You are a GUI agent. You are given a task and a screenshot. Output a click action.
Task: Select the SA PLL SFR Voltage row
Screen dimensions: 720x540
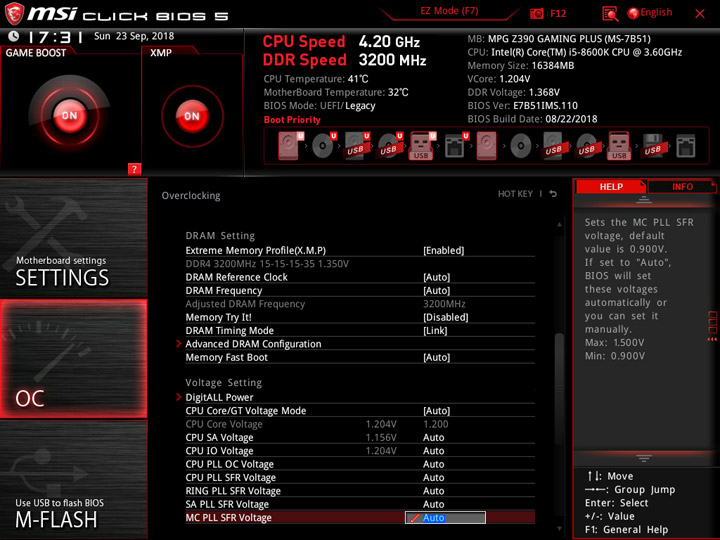tap(360, 504)
